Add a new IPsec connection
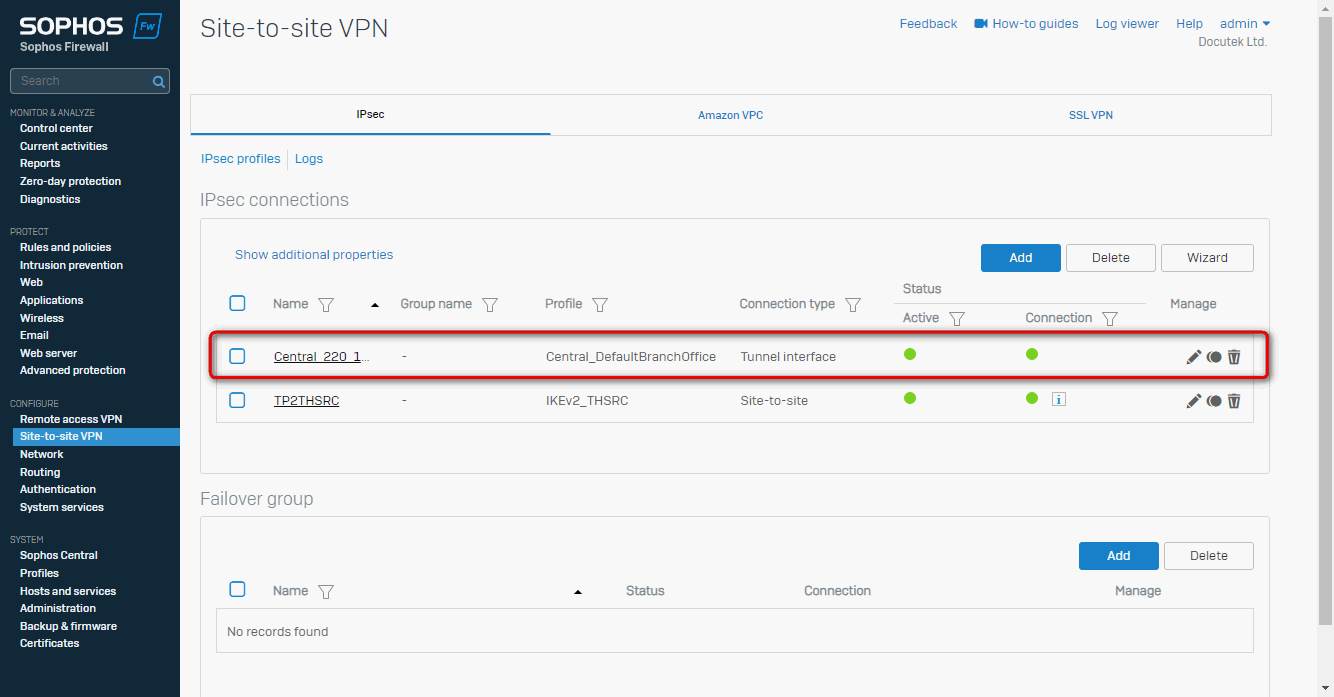This screenshot has width=1334, height=697. coord(1021,257)
